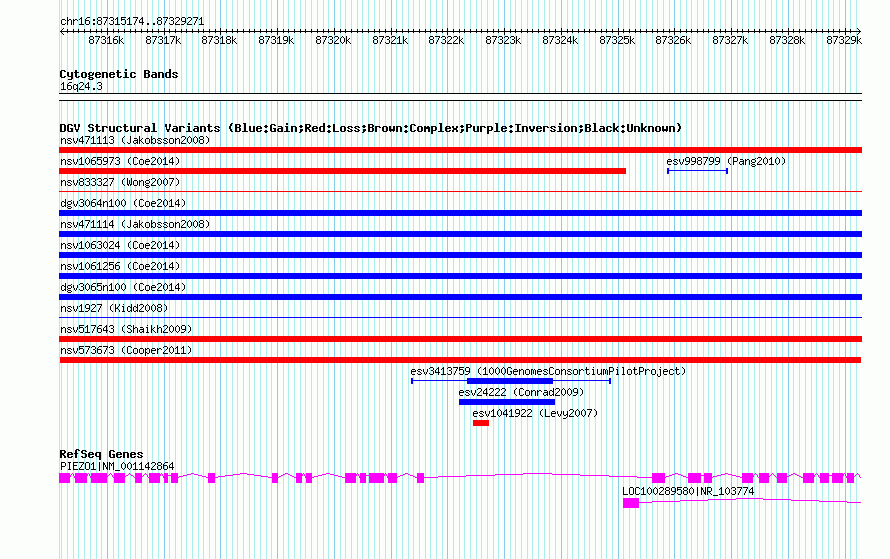Click the chr16:87315174..87329271 coordinate label
This screenshot has height=559, width=890.
[x=132, y=21]
